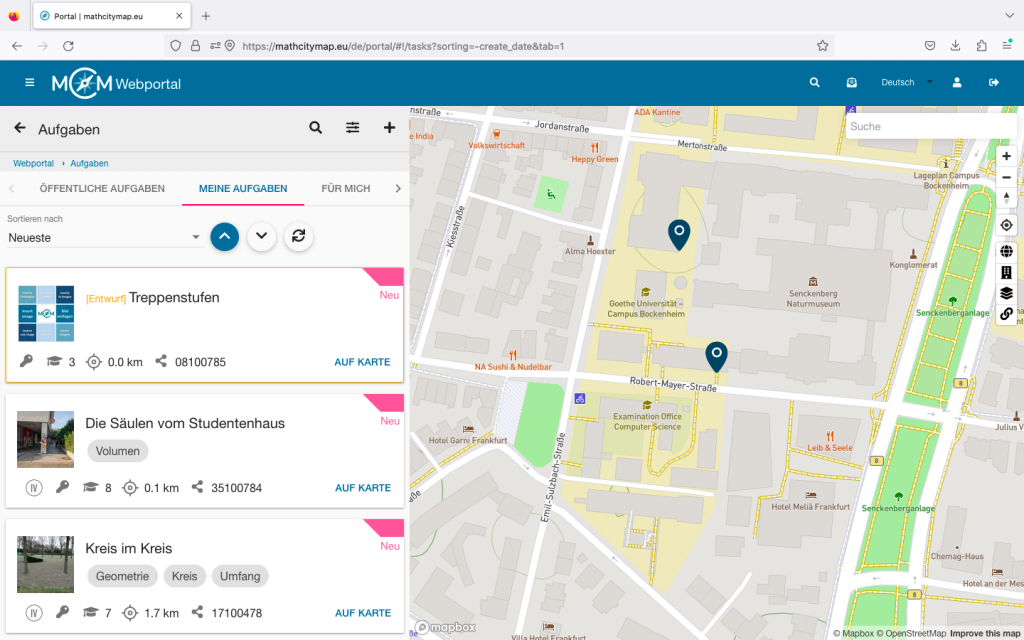Click the refresh list button
Screen dimensions: 1024x640
coord(297,236)
